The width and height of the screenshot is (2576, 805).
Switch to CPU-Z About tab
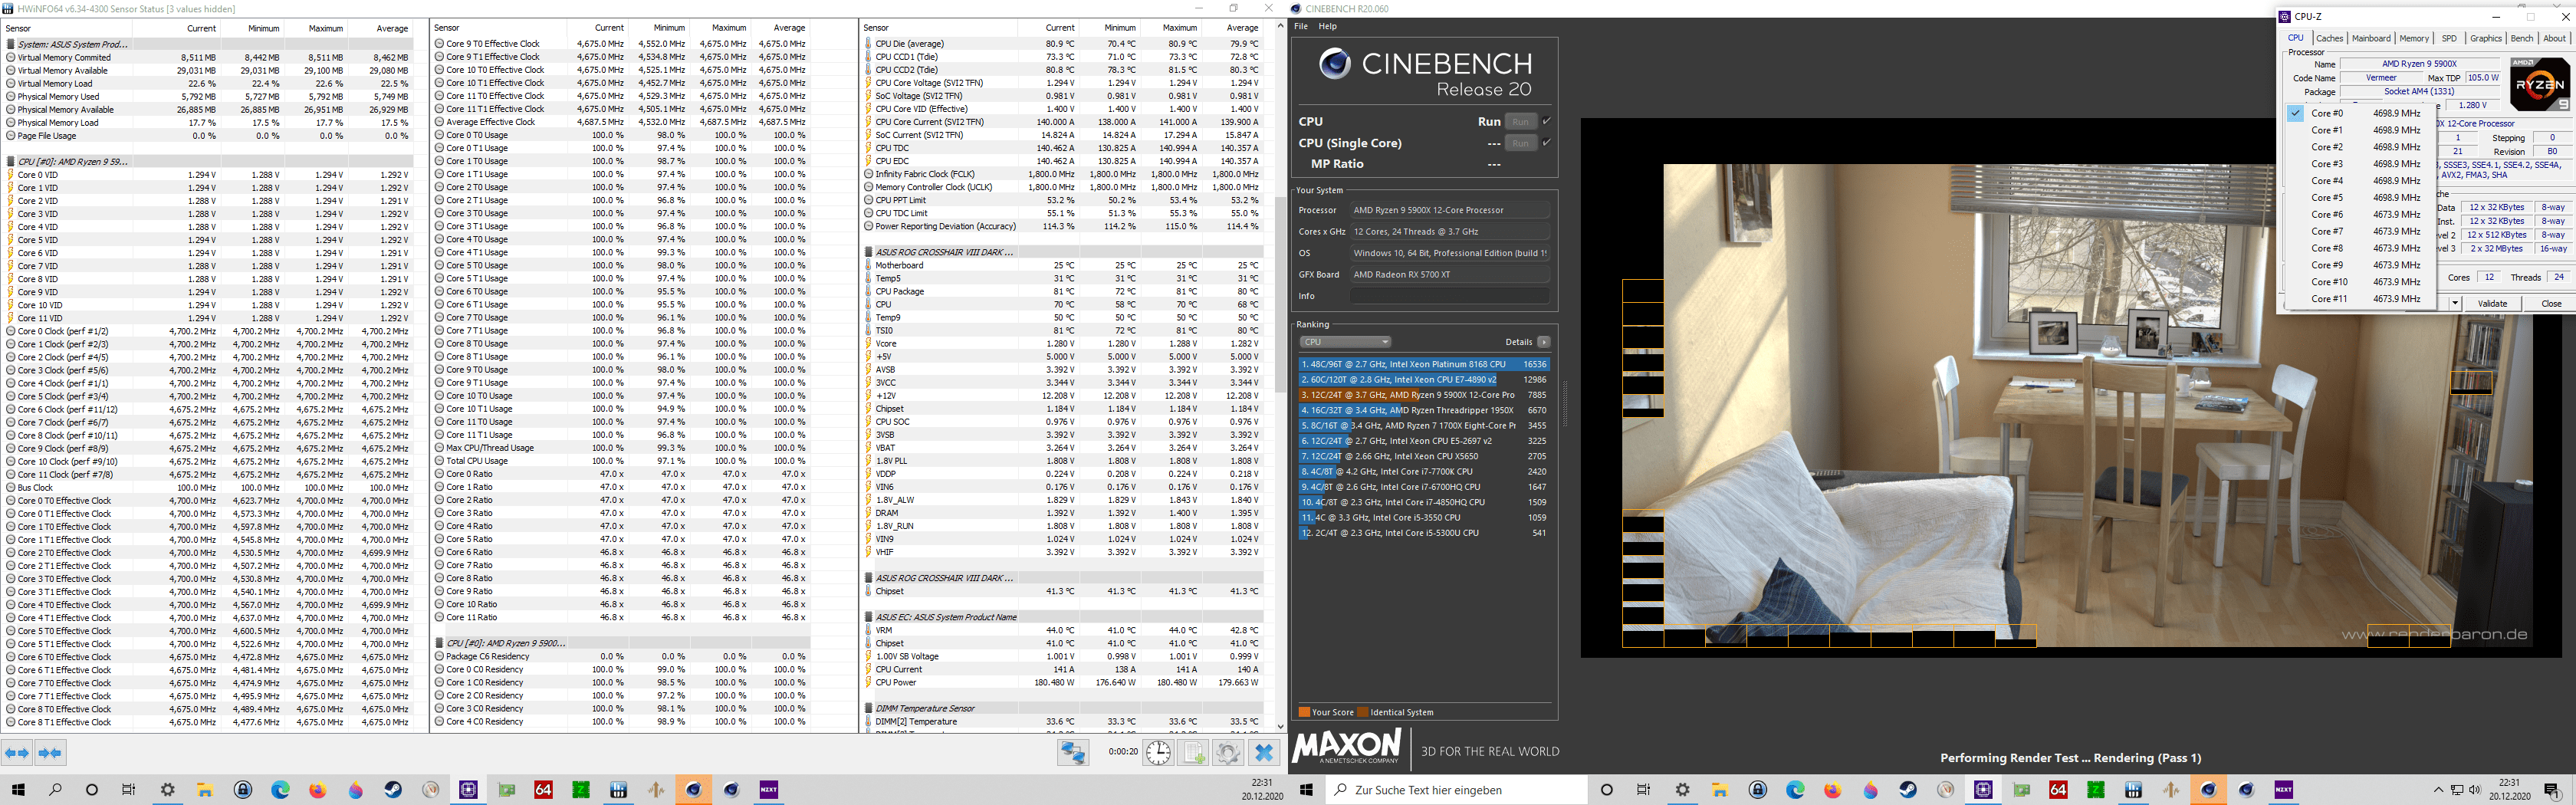(2554, 38)
